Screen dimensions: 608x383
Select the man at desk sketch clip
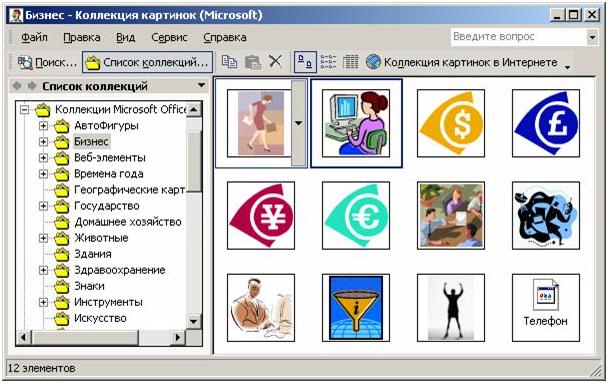click(x=261, y=308)
